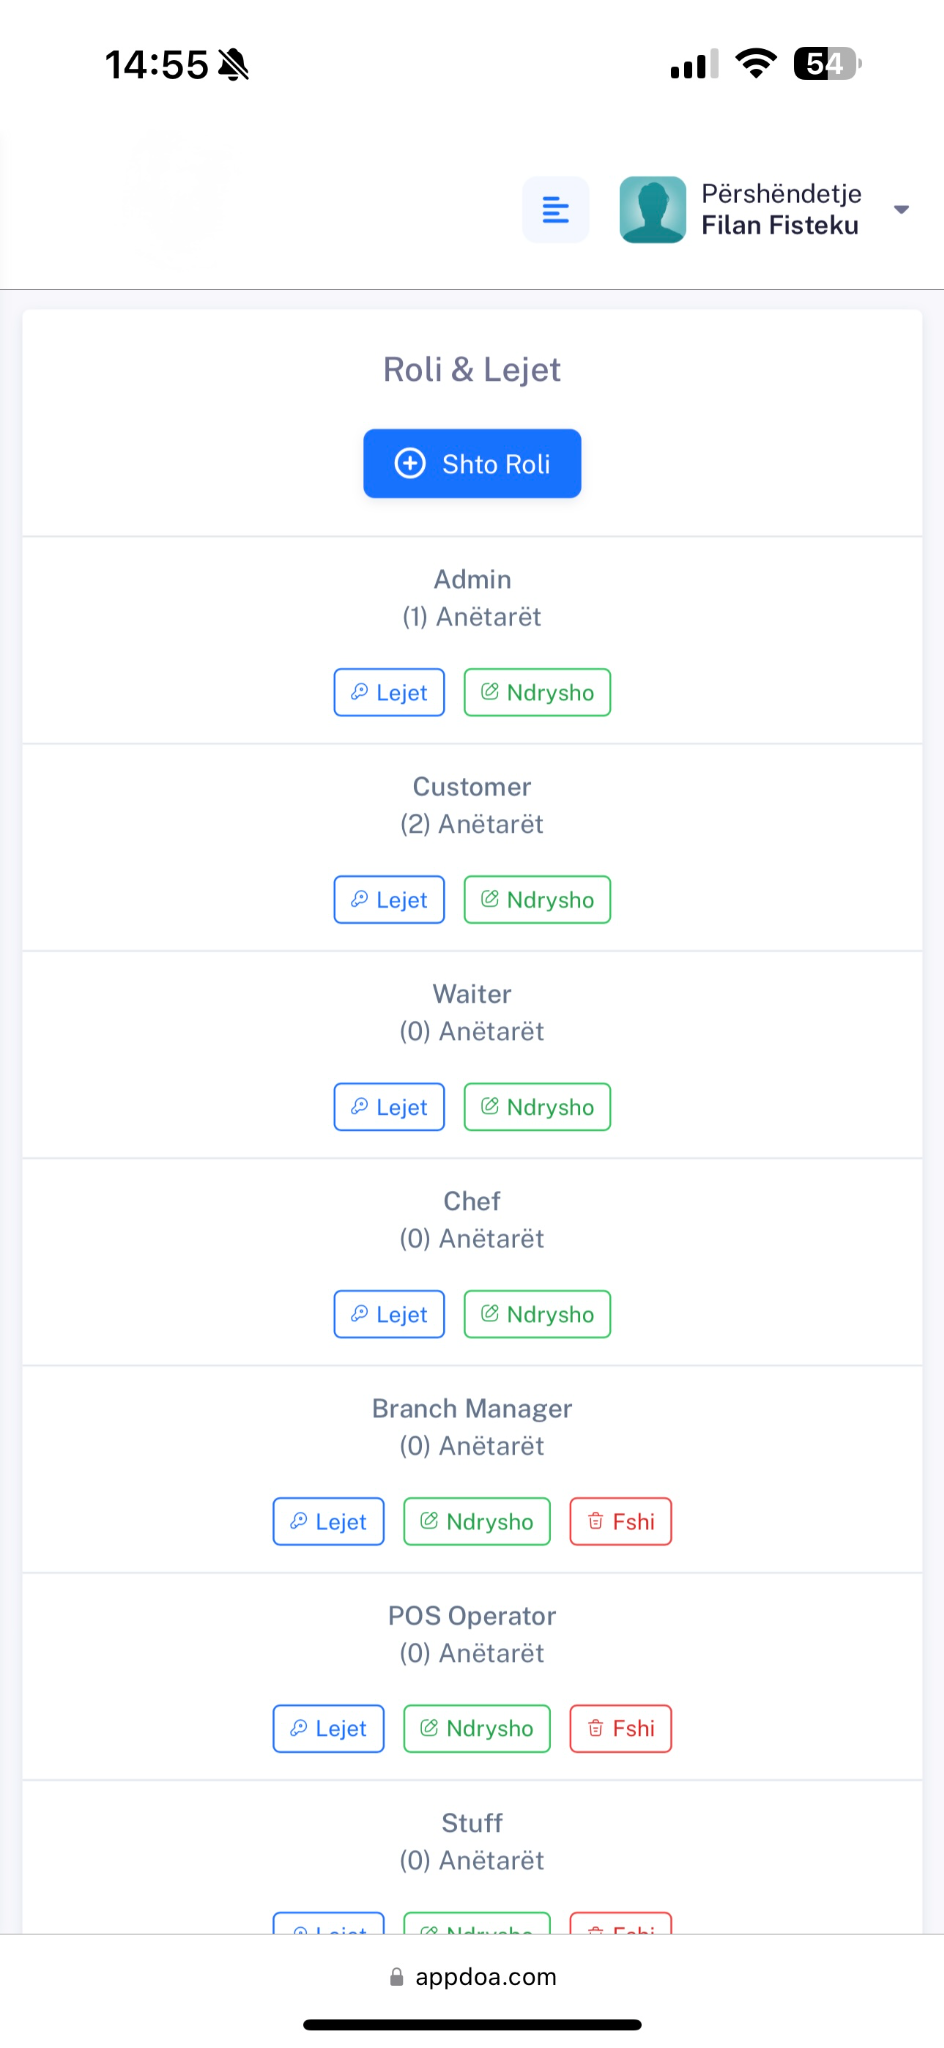This screenshot has width=944, height=2048.
Task: Click Ndrysho for POS Operator
Action: [x=477, y=1729]
